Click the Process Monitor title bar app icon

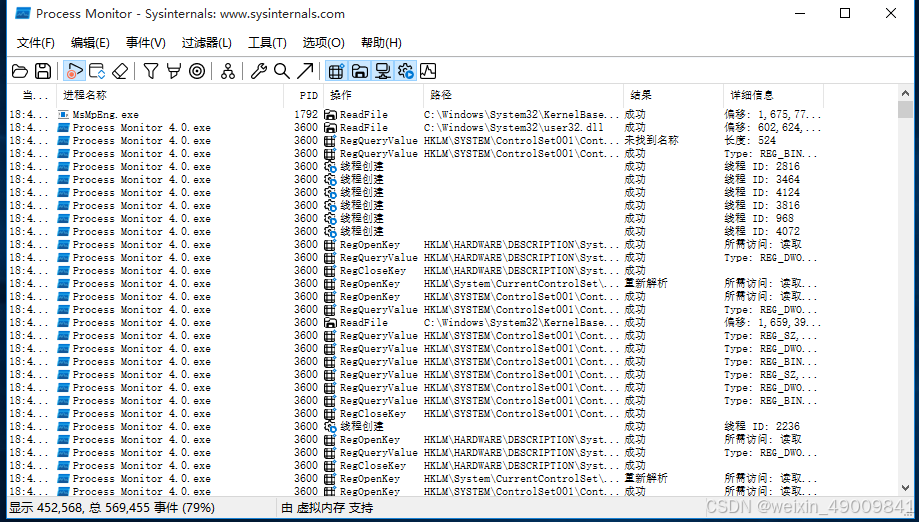[x=23, y=13]
